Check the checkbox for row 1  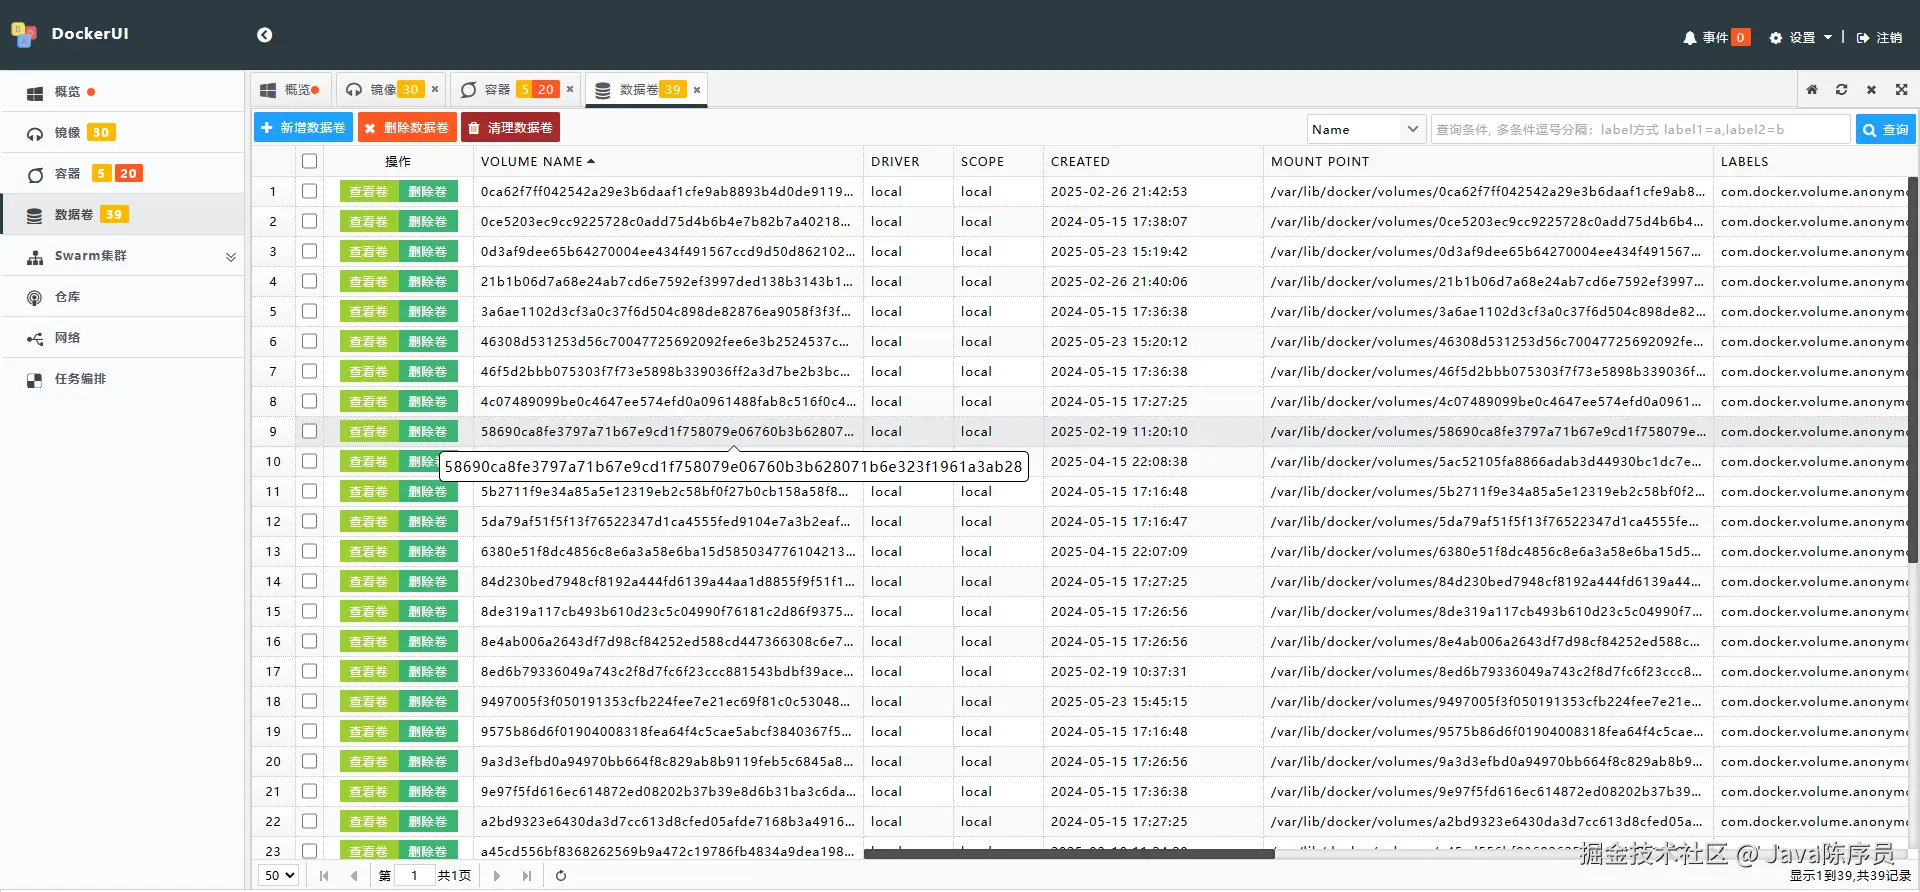coord(309,191)
